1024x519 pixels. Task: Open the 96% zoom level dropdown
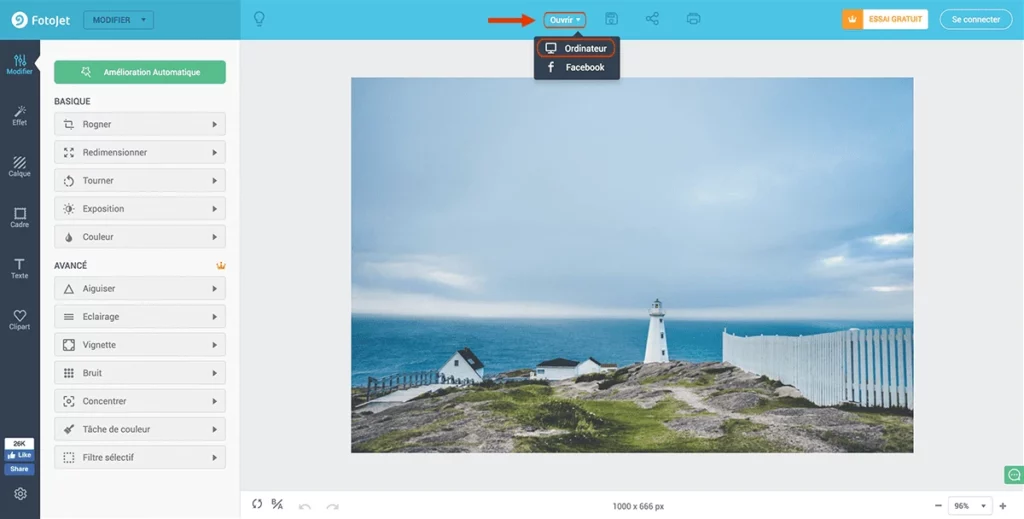pos(968,506)
